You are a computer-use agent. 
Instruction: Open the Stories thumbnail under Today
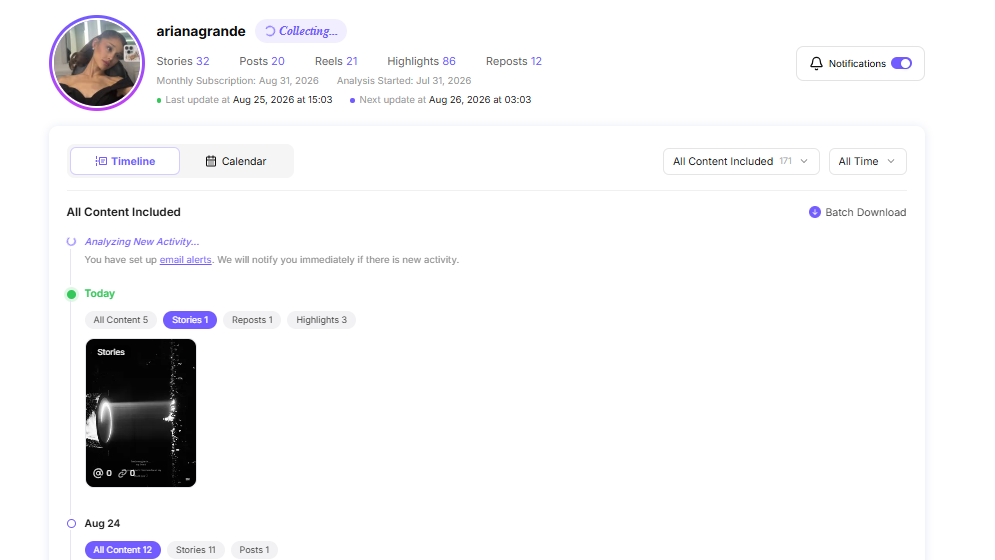(141, 413)
